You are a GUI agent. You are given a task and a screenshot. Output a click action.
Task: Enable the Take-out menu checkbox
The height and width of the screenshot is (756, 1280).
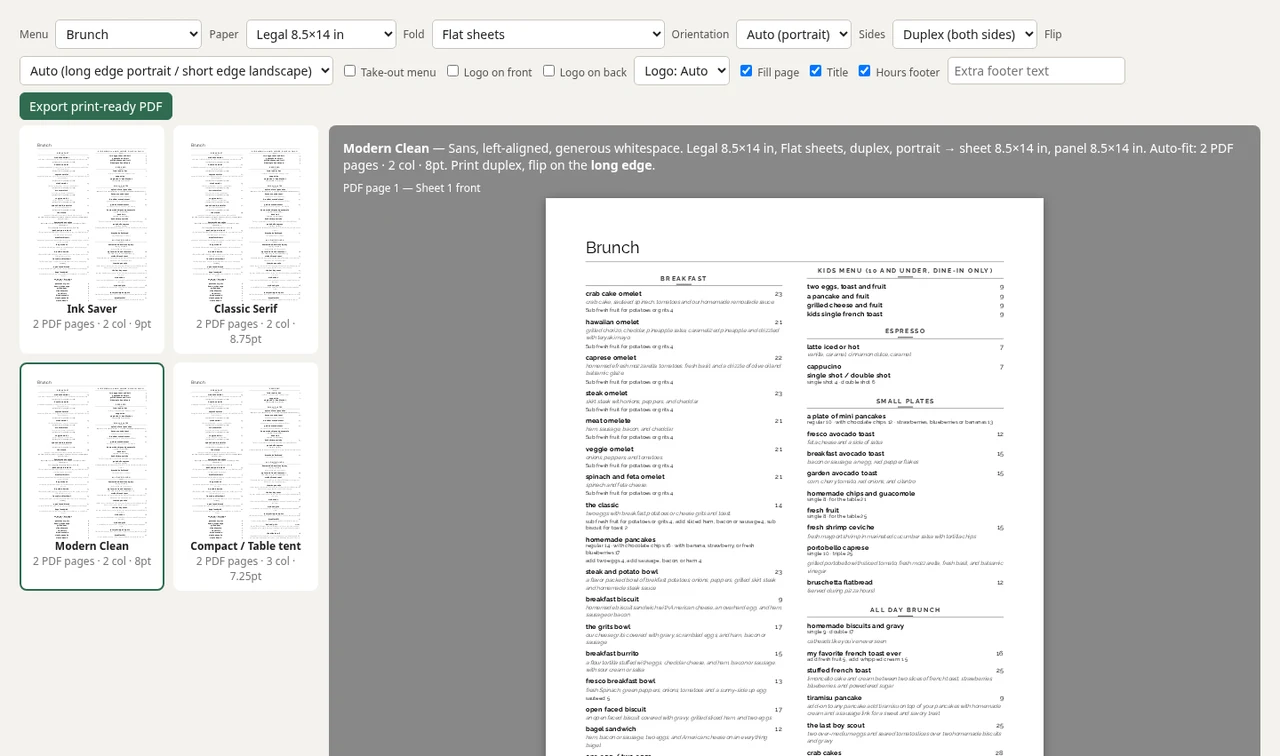point(350,71)
